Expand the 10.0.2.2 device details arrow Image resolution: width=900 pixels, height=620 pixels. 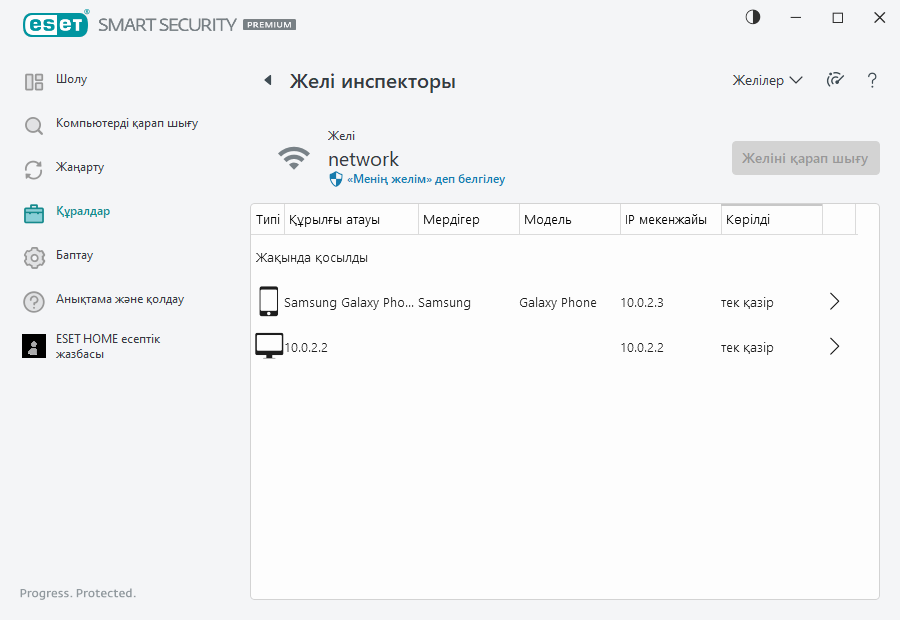tap(835, 347)
